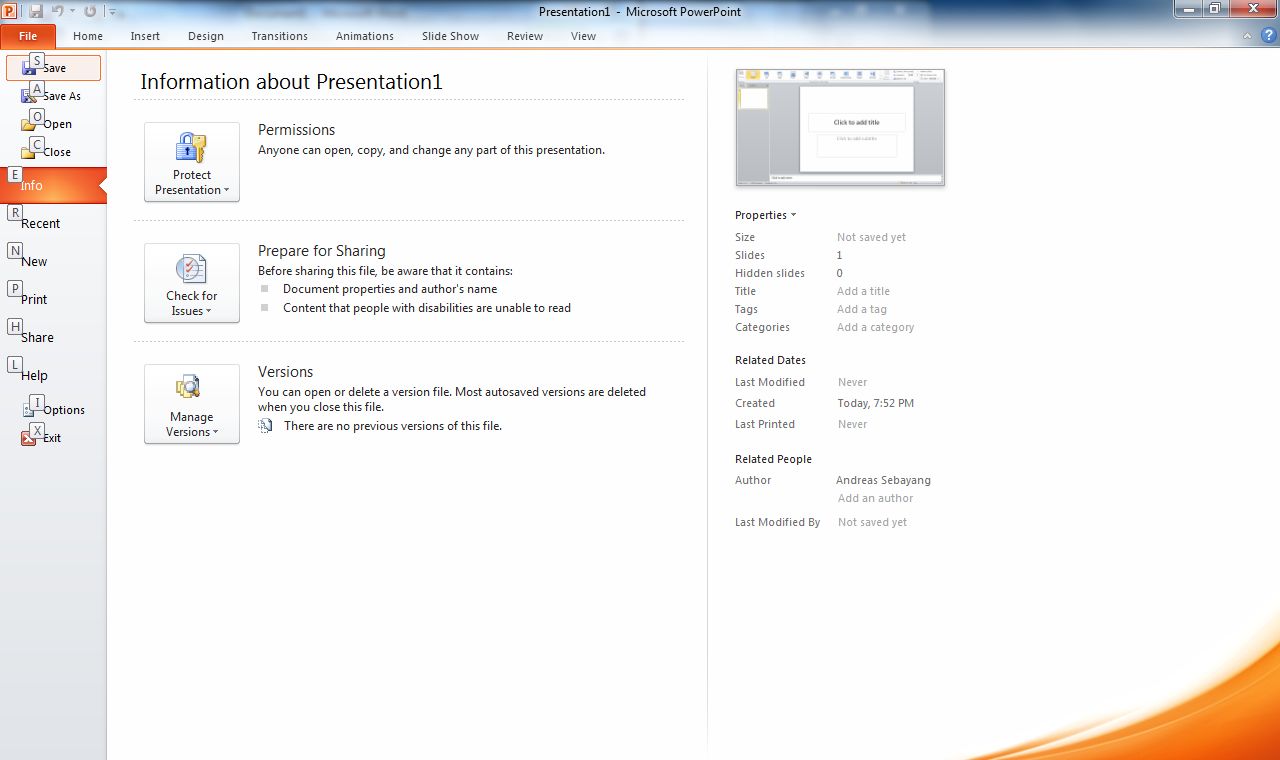Go to the Print section
This screenshot has height=760, width=1280.
pos(34,300)
